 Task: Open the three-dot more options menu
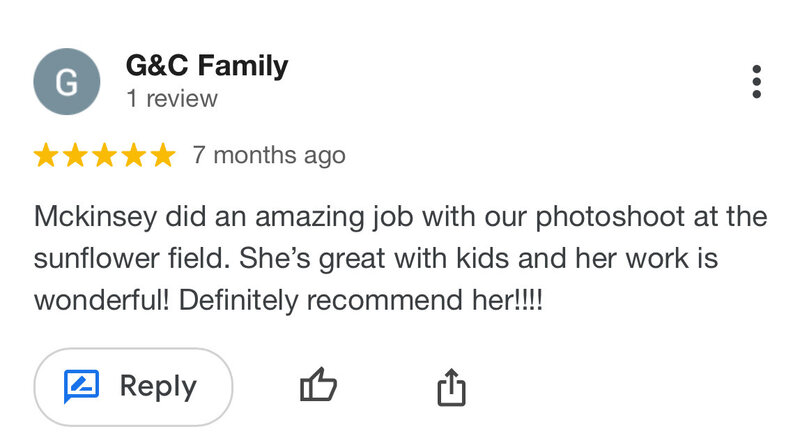(x=757, y=82)
